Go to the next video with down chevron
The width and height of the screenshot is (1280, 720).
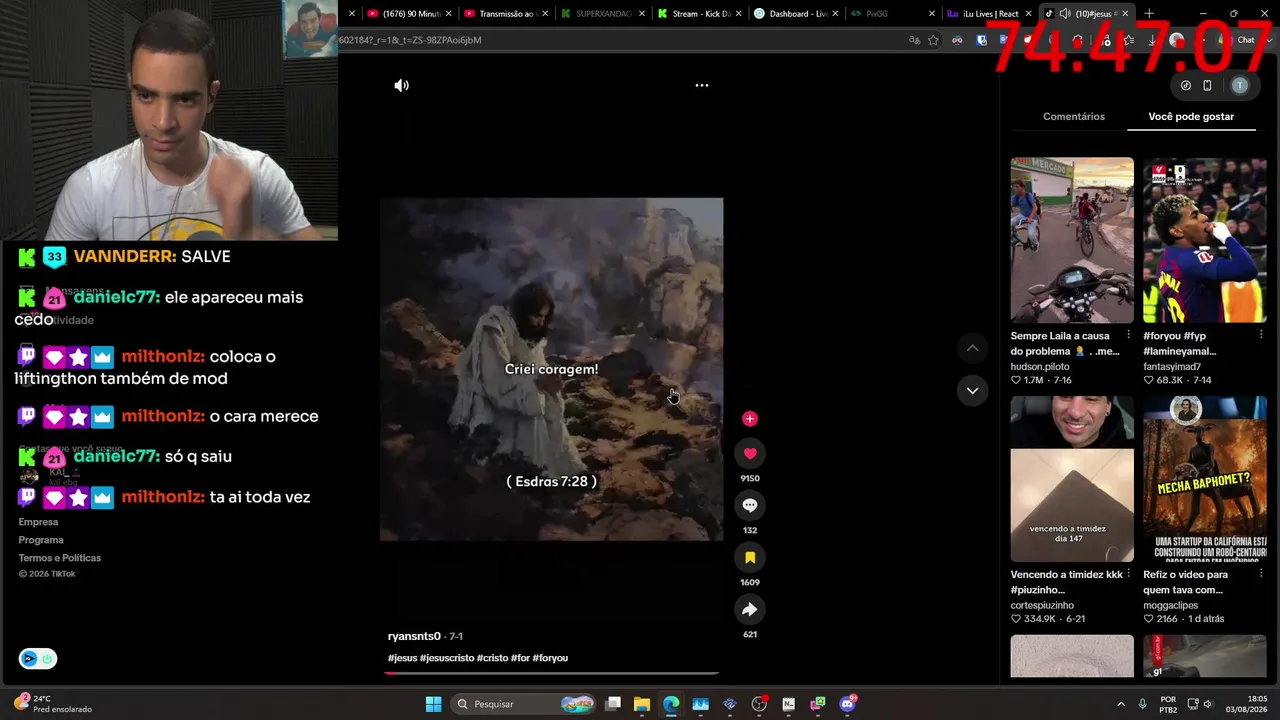point(972,391)
